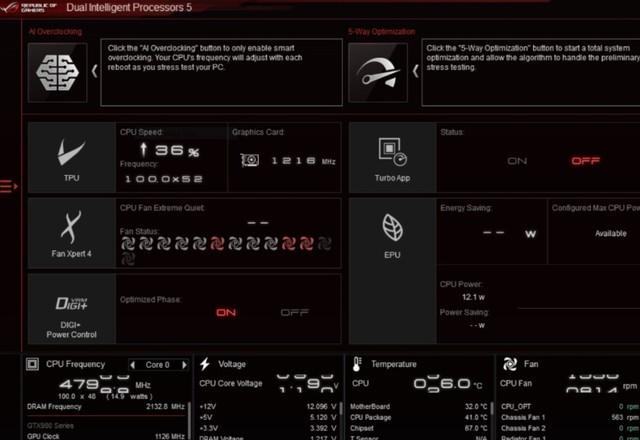Screen dimensions: 640x440
Task: Click the Power Saving label
Action: 464,312
